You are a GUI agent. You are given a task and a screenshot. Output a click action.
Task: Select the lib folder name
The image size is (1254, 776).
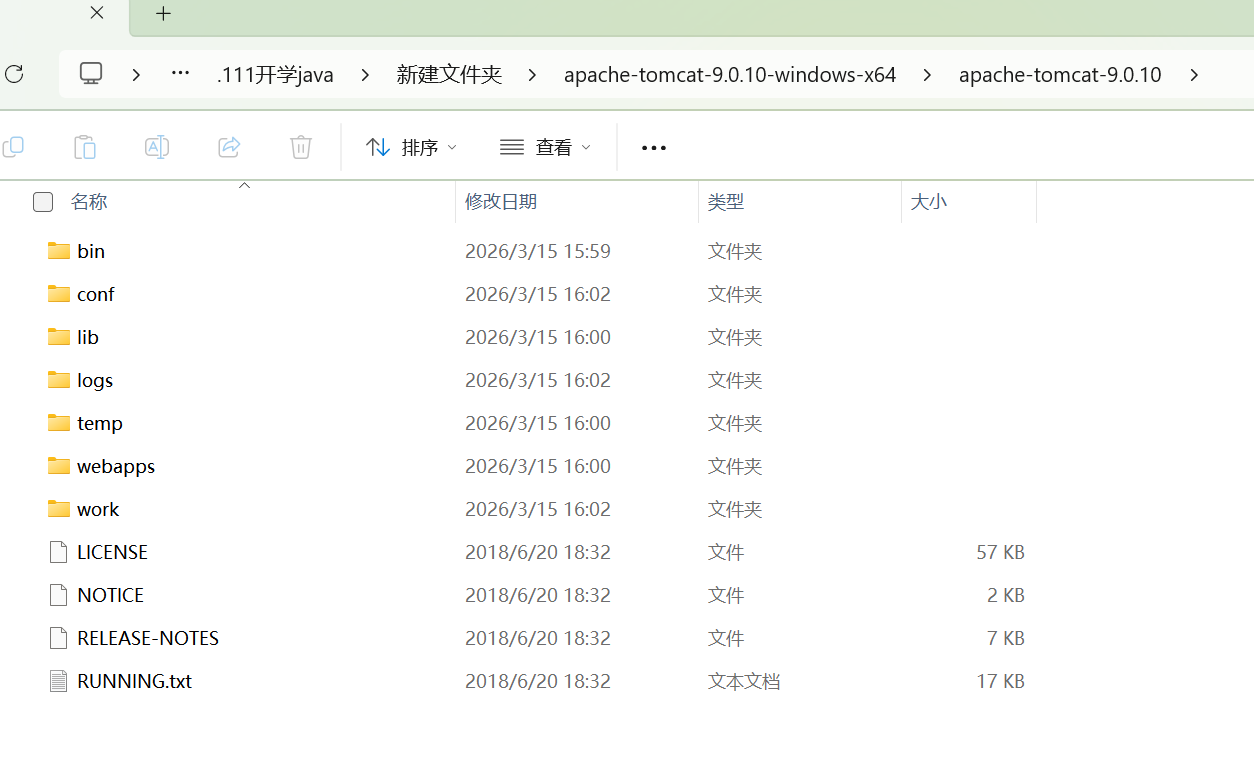click(x=88, y=337)
